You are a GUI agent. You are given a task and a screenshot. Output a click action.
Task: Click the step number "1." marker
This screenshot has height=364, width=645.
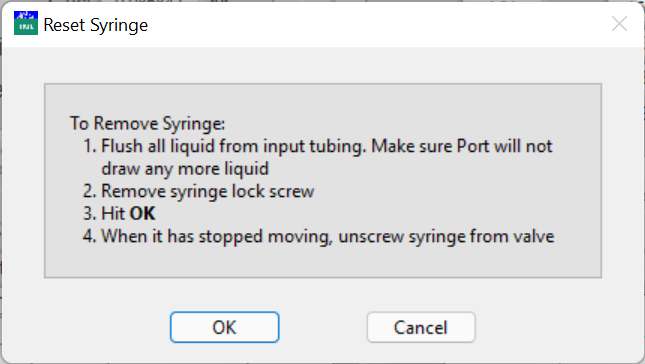click(90, 146)
